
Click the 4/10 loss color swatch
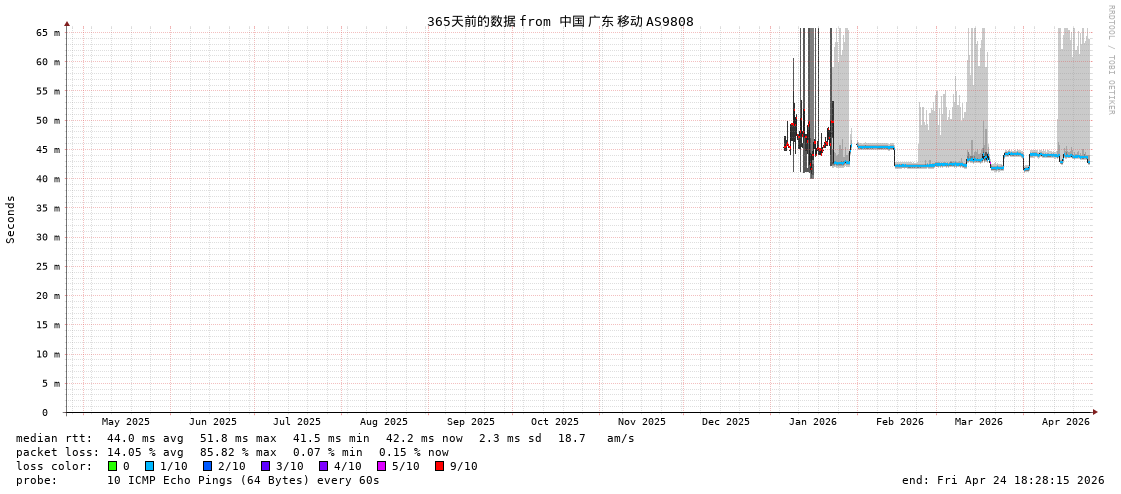[323, 466]
